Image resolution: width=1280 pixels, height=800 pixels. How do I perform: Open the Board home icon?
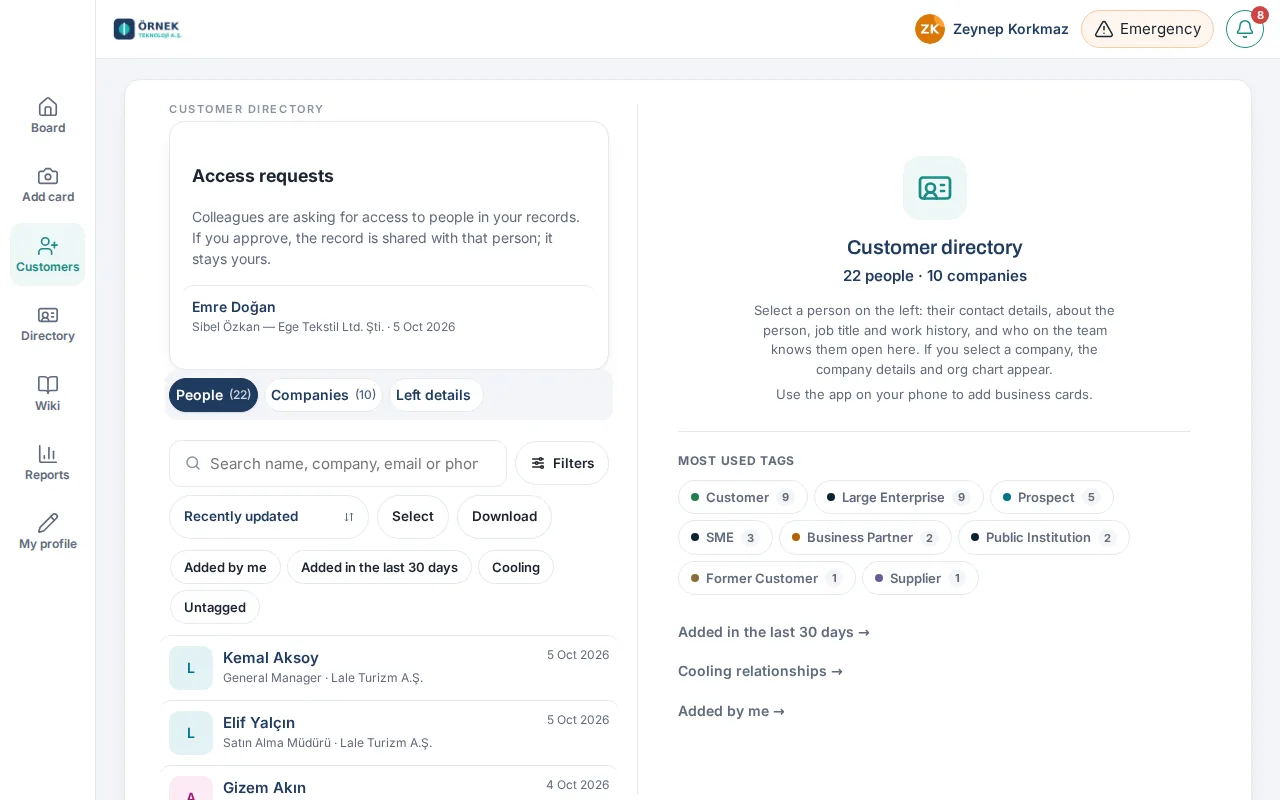[48, 107]
